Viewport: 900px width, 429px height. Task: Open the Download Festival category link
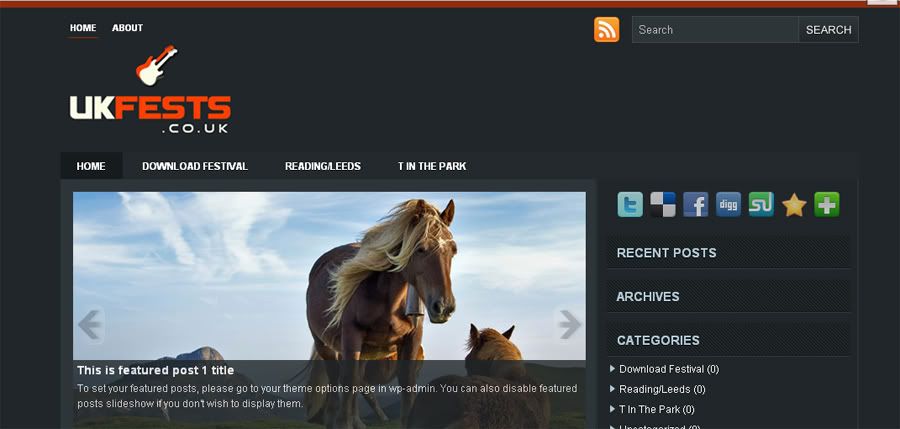[661, 369]
